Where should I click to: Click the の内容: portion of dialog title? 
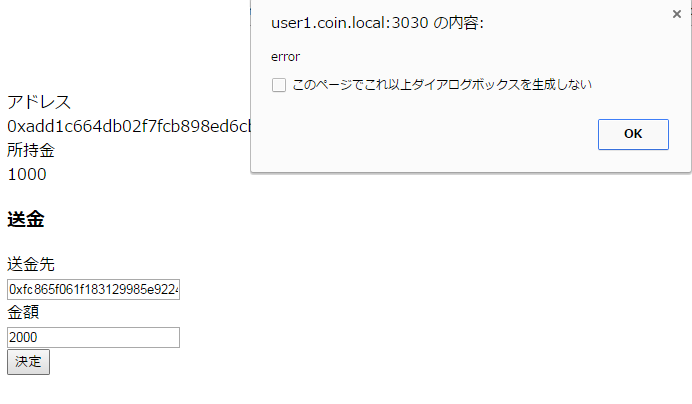coord(458,23)
